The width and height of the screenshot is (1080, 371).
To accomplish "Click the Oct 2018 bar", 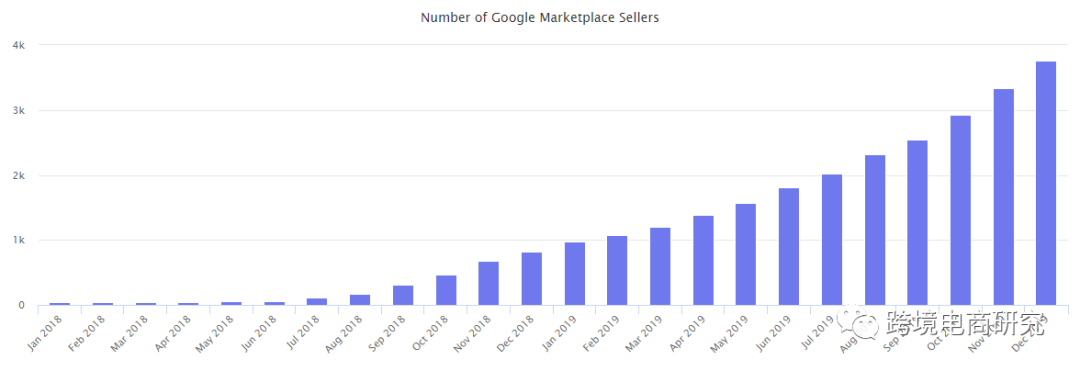I will tap(446, 290).
